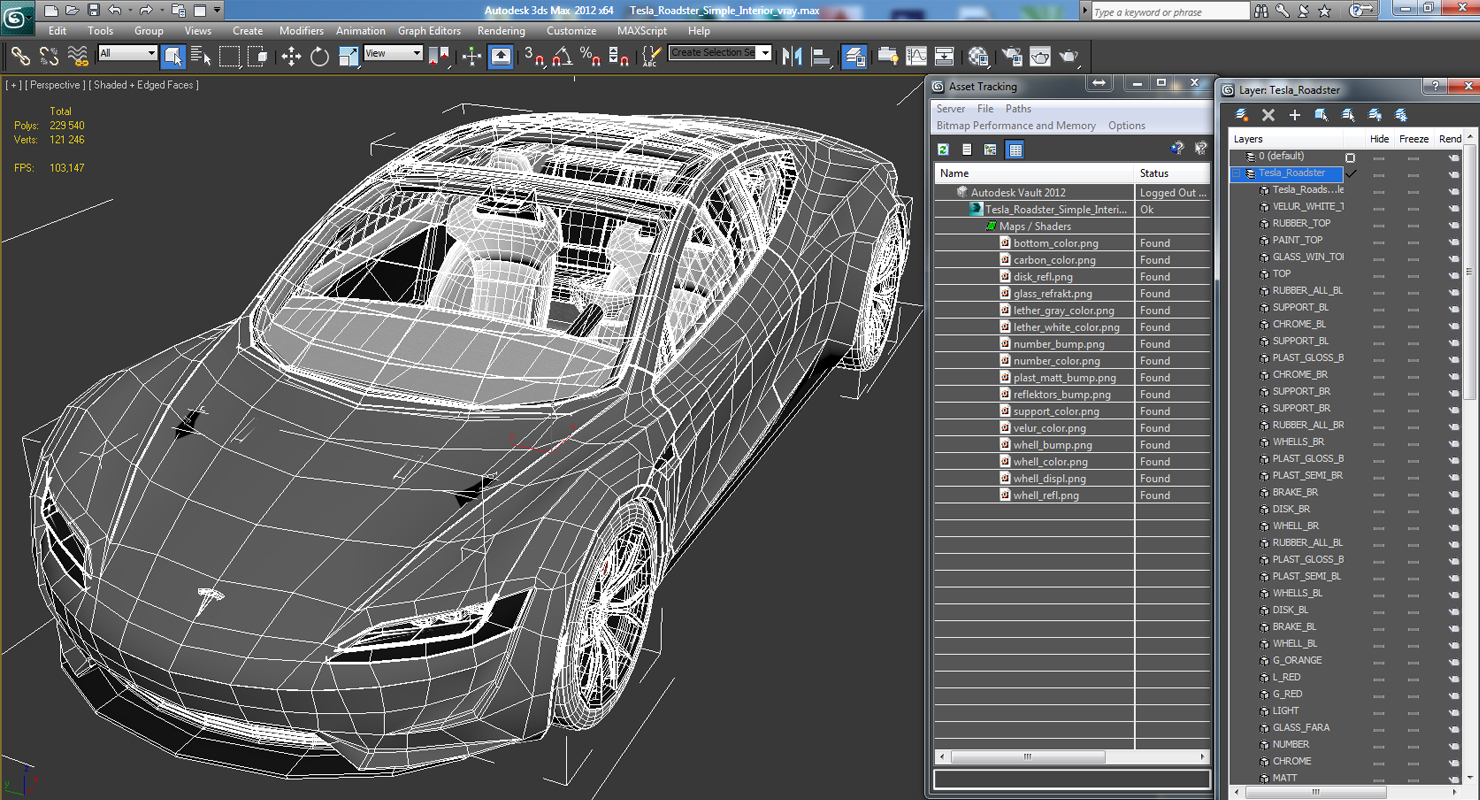
Task: Click Select Highlighted Objects and Layers icon
Action: 1348,115
